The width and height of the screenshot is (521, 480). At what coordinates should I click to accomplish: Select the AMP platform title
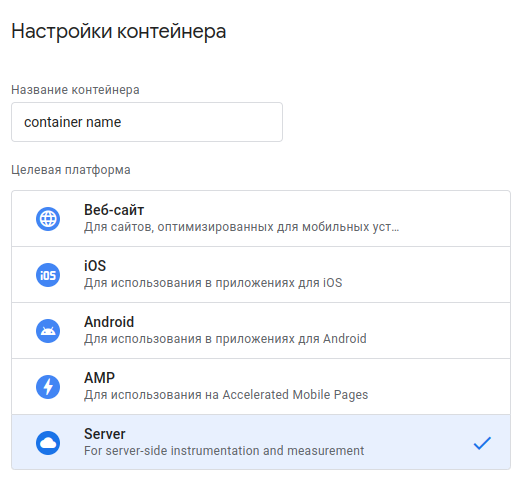99,378
